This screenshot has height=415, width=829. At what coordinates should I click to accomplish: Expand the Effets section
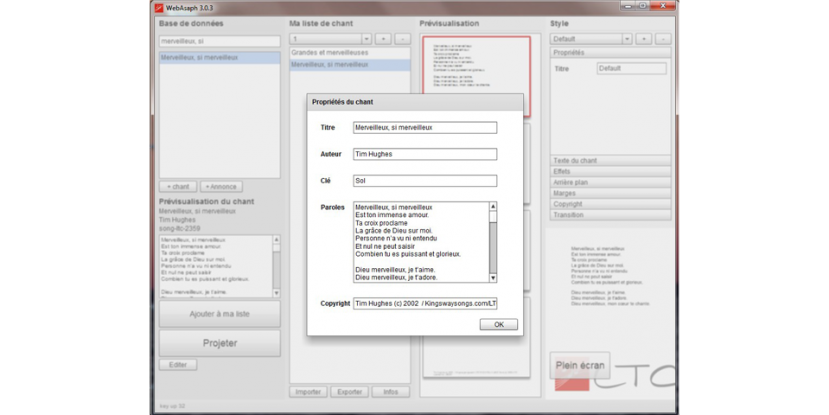click(610, 171)
